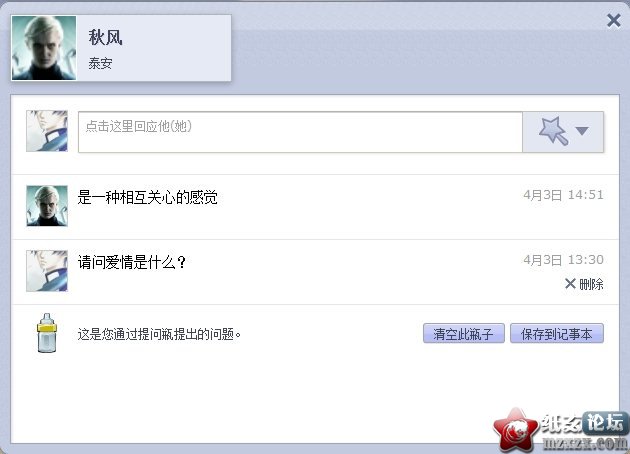The image size is (630, 454).
Task: Click the reply box saying 点击这里回应他(她)
Action: click(300, 132)
